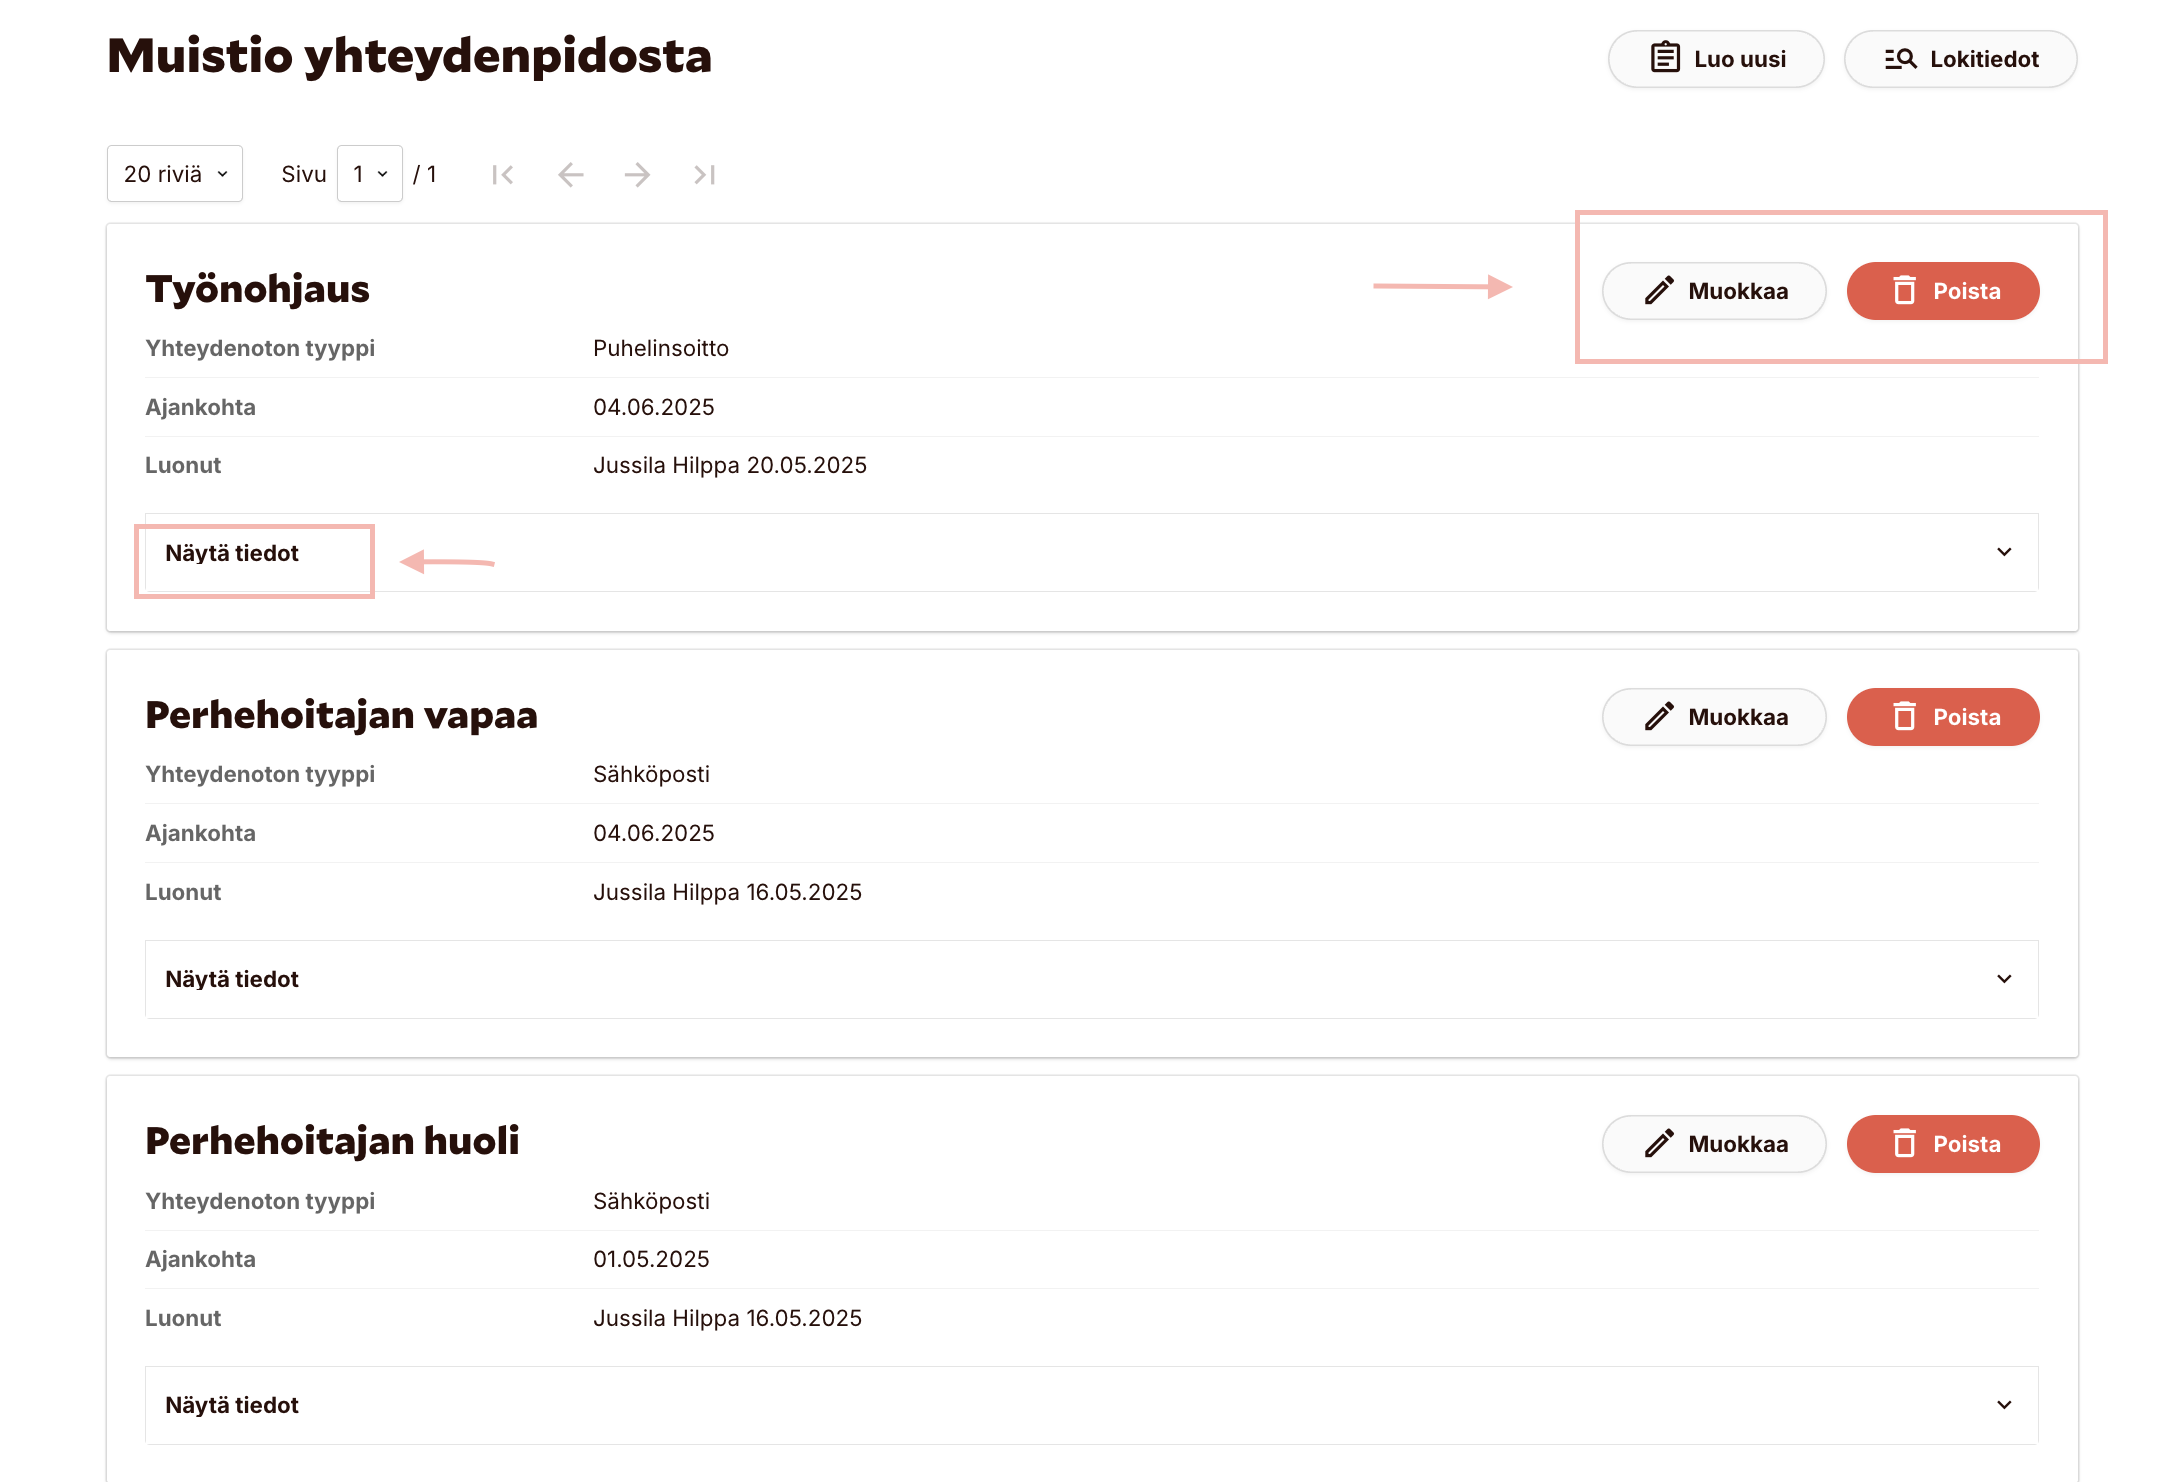The image size is (2170, 1482).
Task: Click pencil icon for Perhehoitajan huoli entry
Action: click(x=1659, y=1144)
